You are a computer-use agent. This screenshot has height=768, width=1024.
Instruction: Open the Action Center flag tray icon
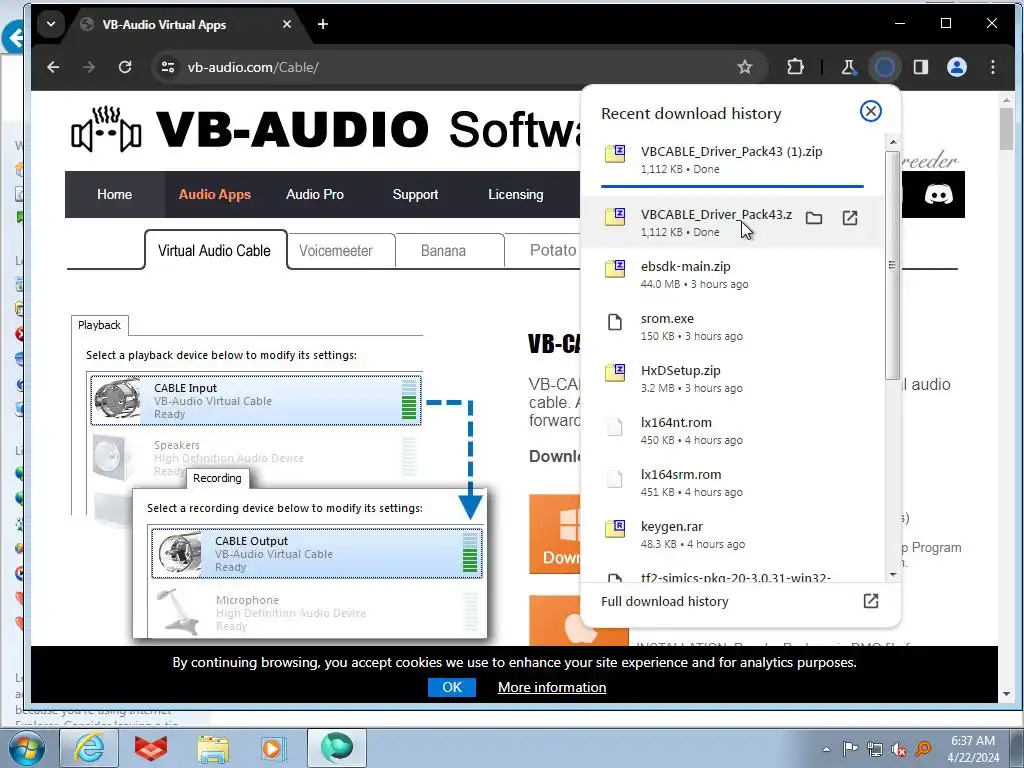[x=850, y=749]
